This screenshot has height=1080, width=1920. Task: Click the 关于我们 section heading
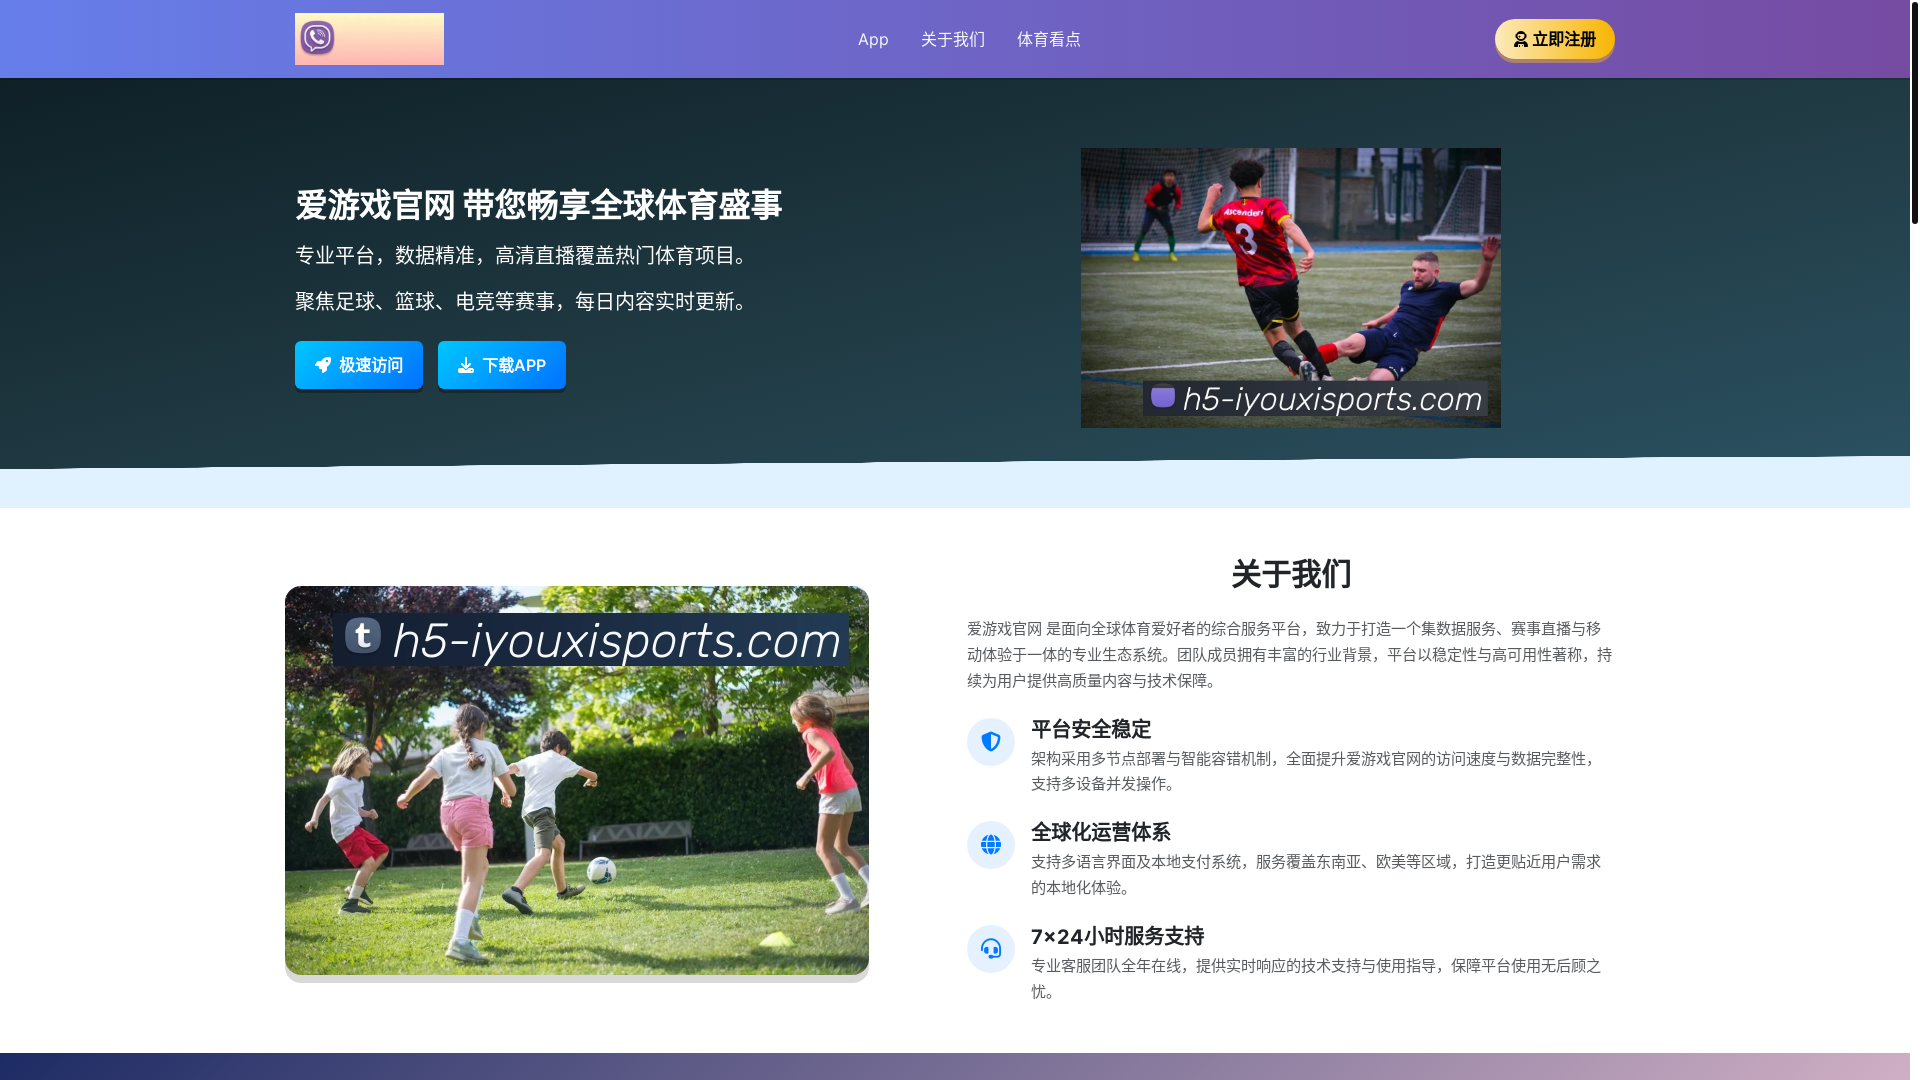(1290, 574)
